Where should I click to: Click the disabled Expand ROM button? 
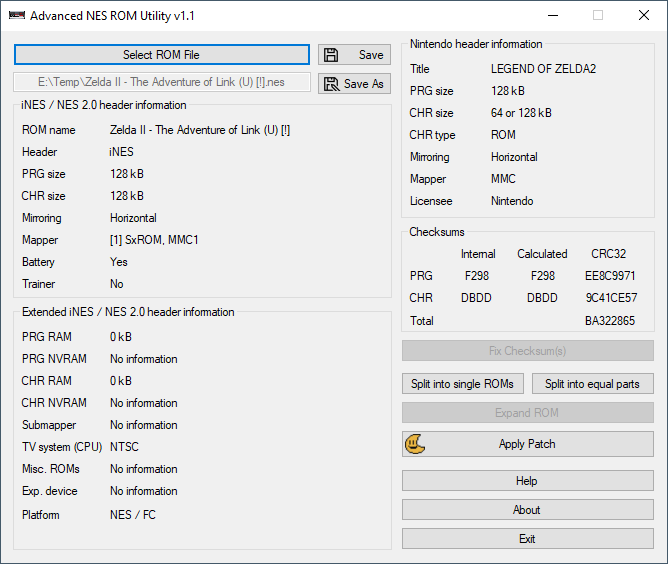coord(527,413)
